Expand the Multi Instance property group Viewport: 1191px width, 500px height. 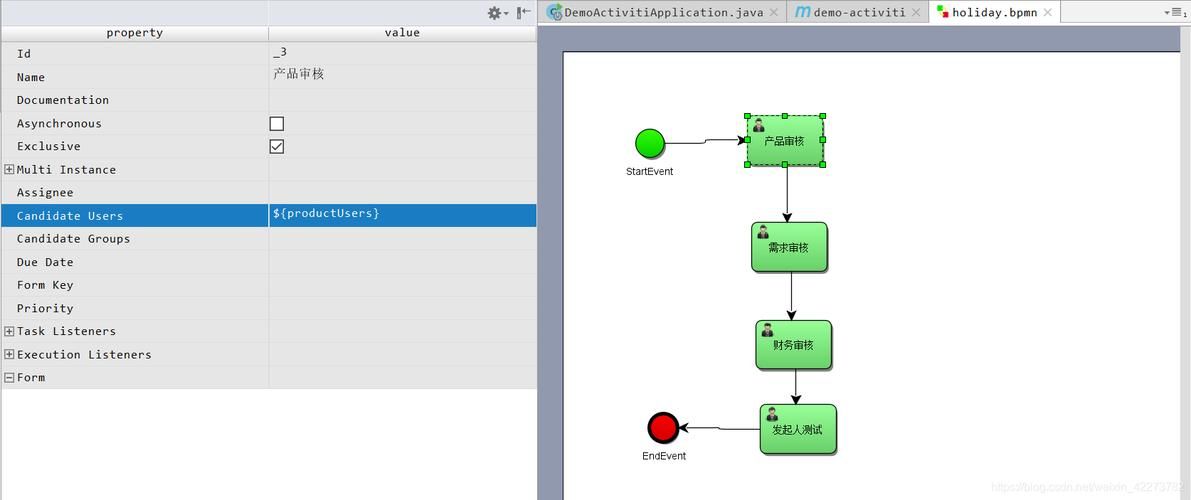point(9,170)
